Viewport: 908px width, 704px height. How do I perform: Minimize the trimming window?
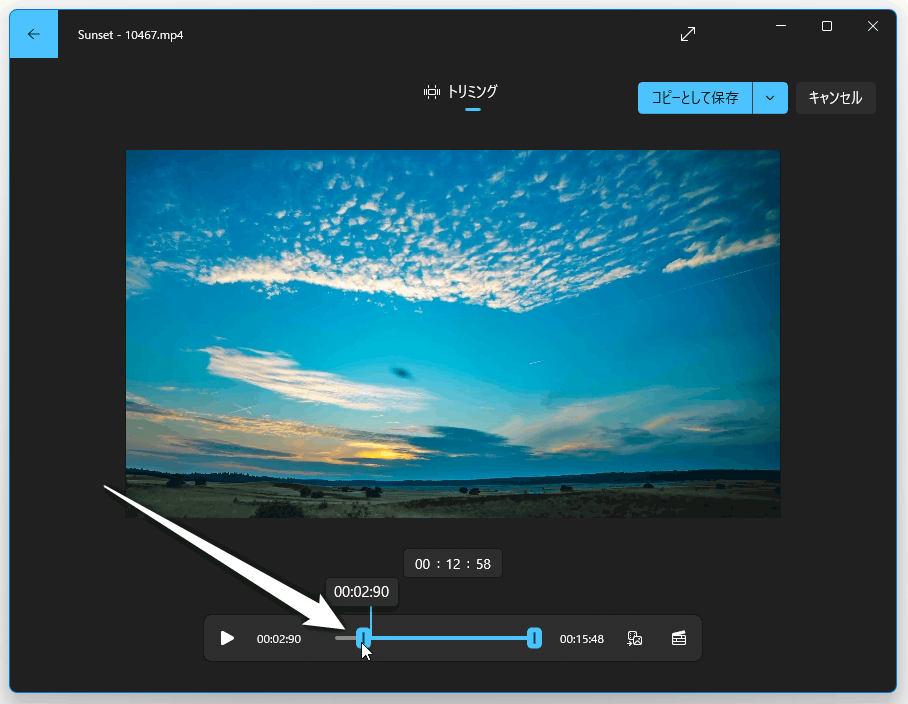781,26
